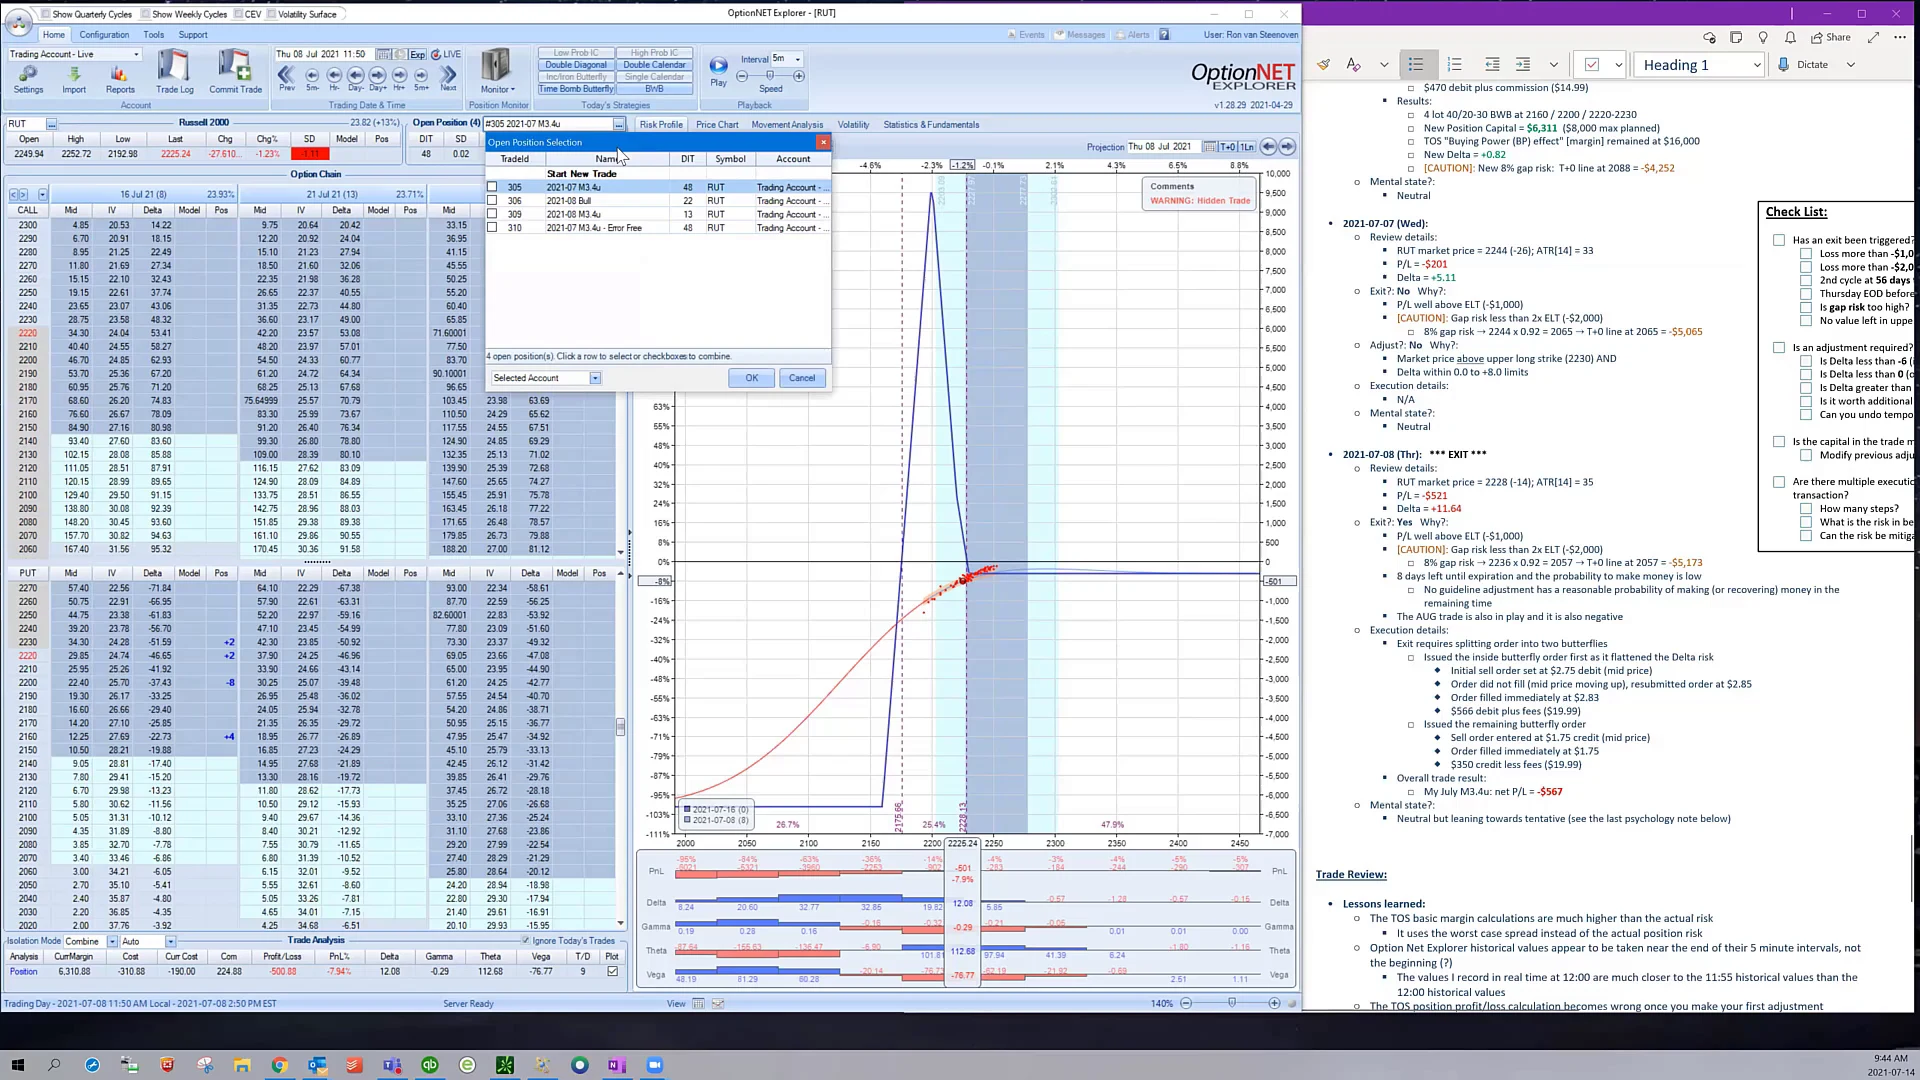
Task: Check 'Has an exit been triggered' box
Action: coord(1779,240)
